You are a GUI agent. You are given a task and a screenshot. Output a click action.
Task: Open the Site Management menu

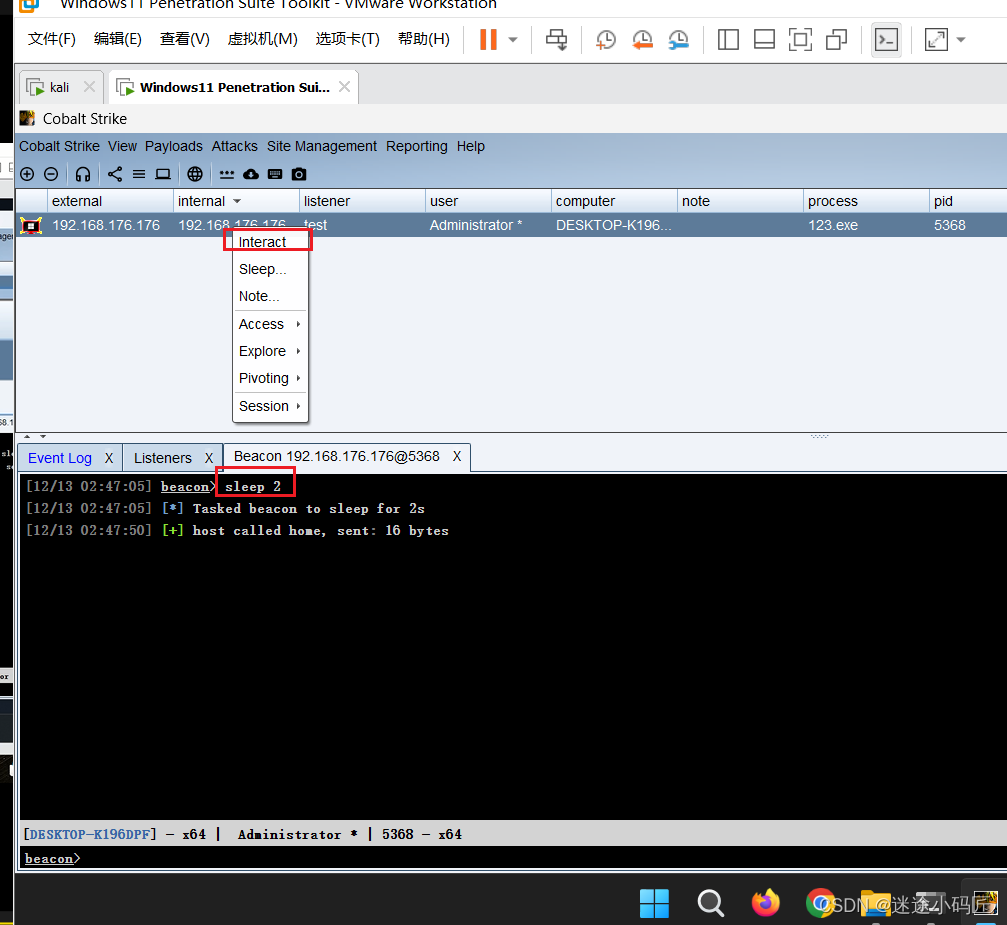click(x=322, y=146)
